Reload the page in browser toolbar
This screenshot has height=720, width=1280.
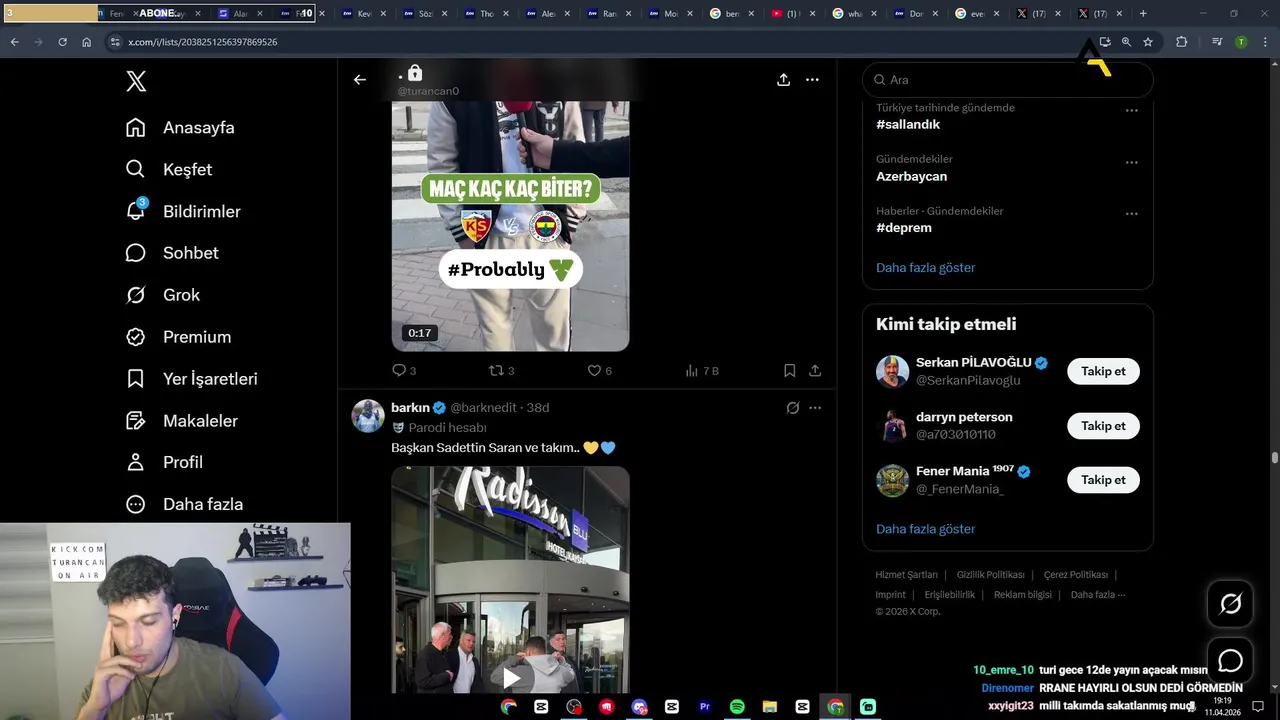pyautogui.click(x=62, y=42)
